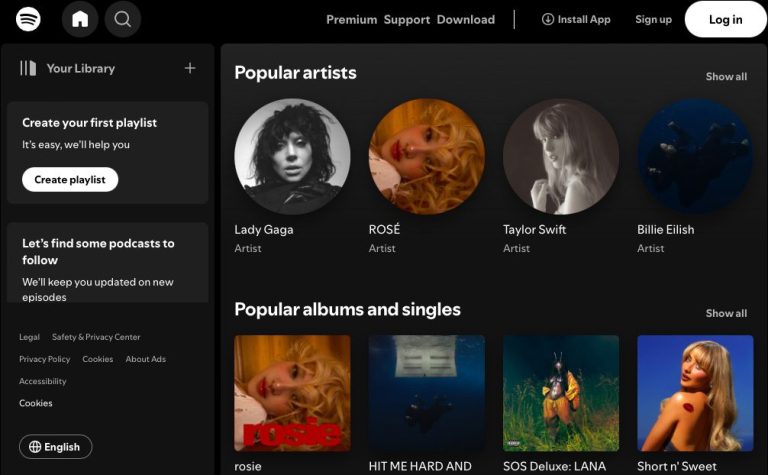The width and height of the screenshot is (768, 475).
Task: Go to Home via house icon
Action: (x=80, y=19)
